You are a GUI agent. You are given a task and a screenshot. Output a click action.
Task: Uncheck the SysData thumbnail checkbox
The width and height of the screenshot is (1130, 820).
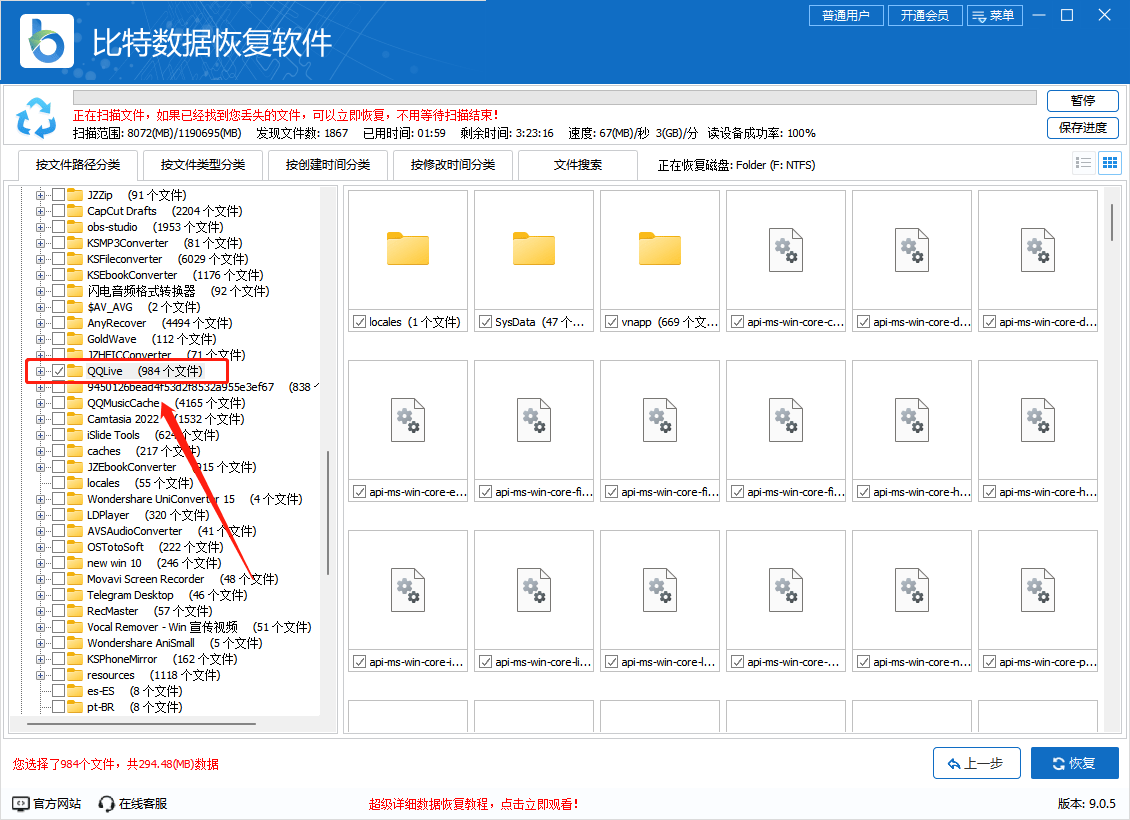485,322
